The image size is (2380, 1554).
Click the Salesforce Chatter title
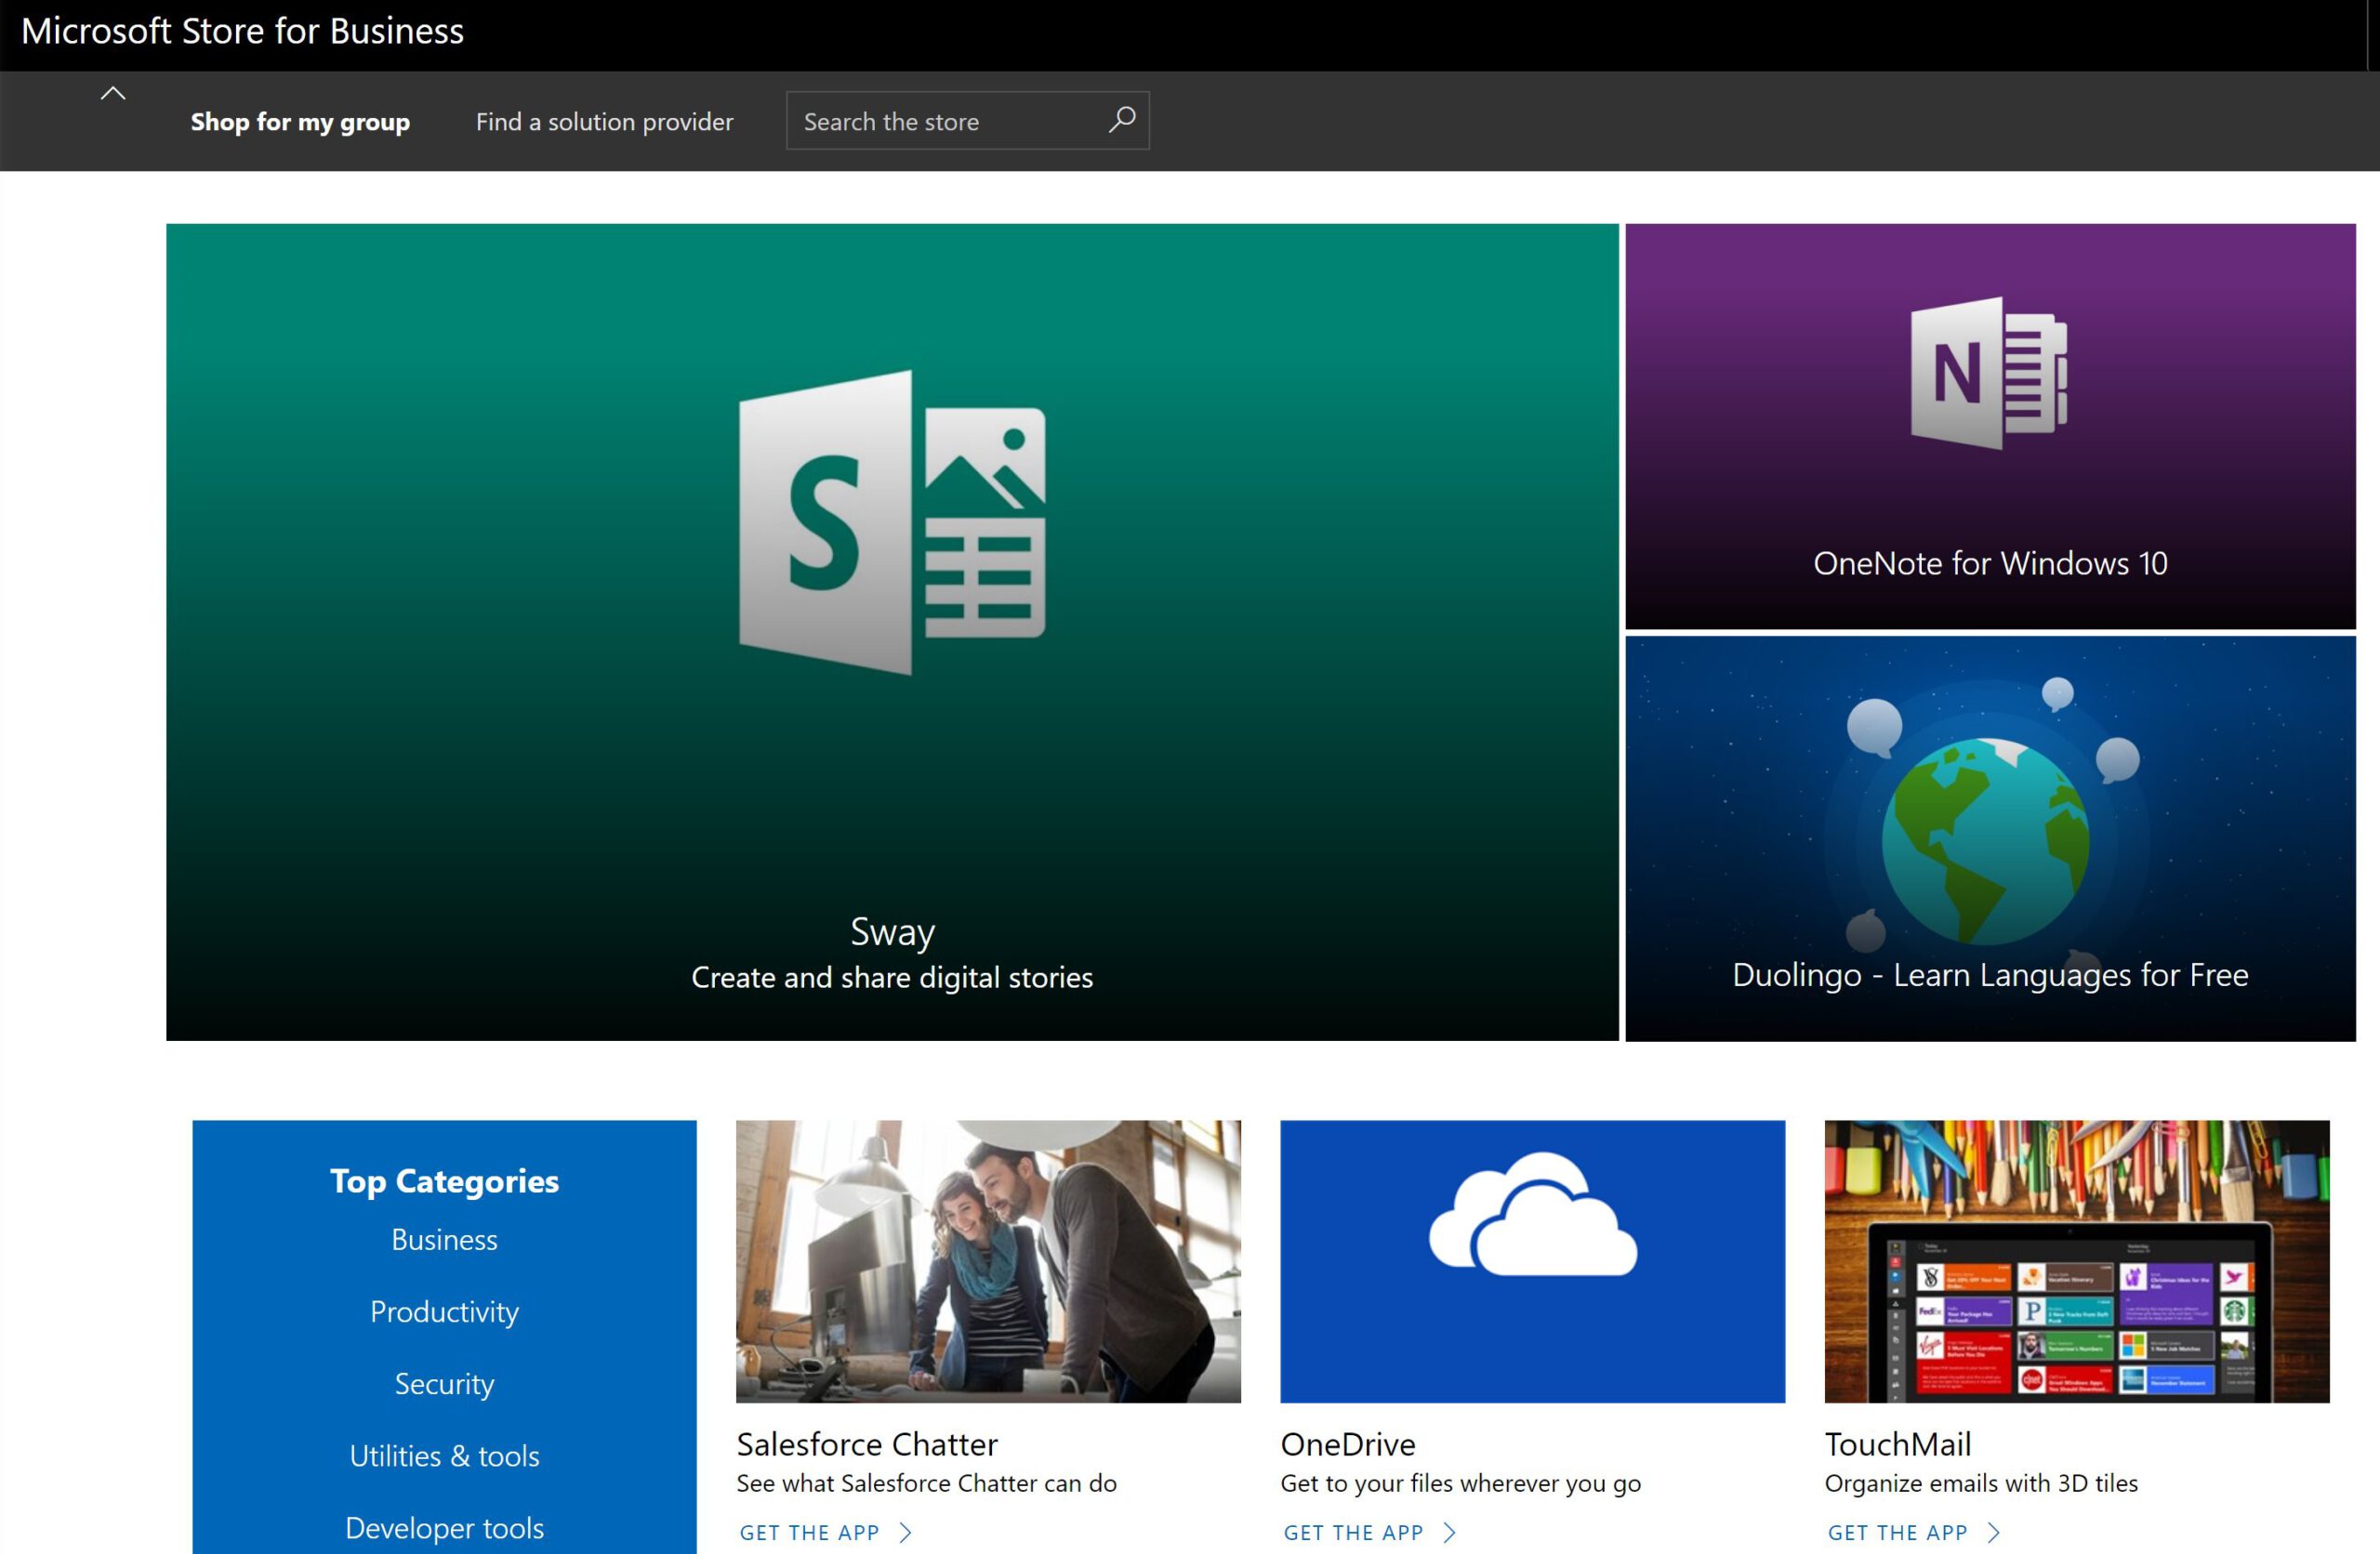point(867,1444)
